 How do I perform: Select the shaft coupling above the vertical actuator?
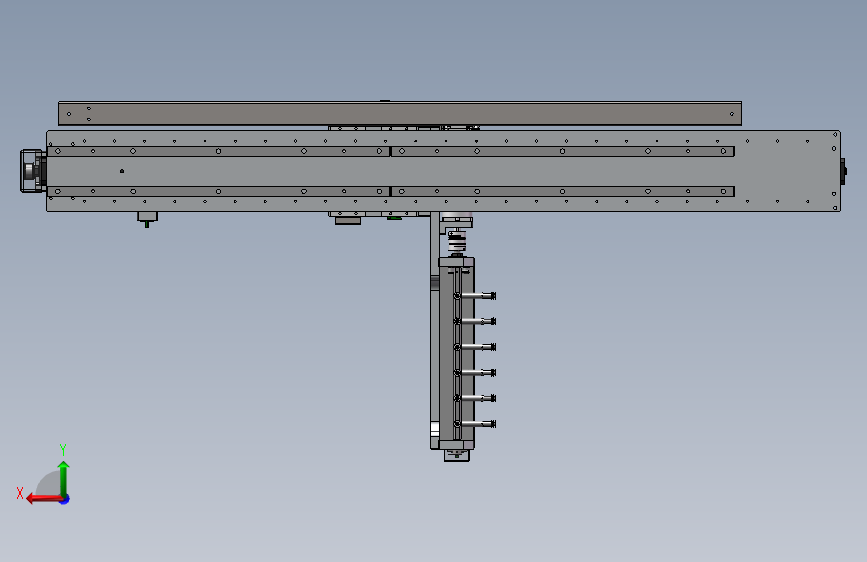(457, 242)
